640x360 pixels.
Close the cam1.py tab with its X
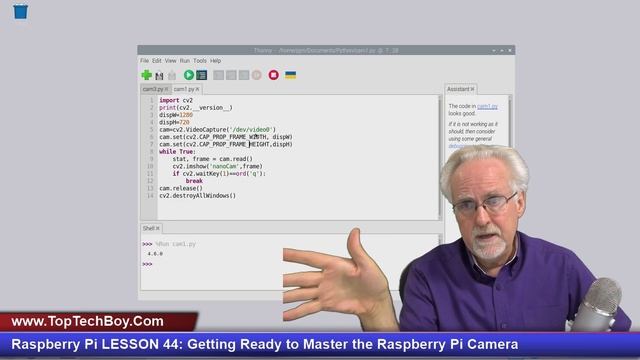coord(198,89)
